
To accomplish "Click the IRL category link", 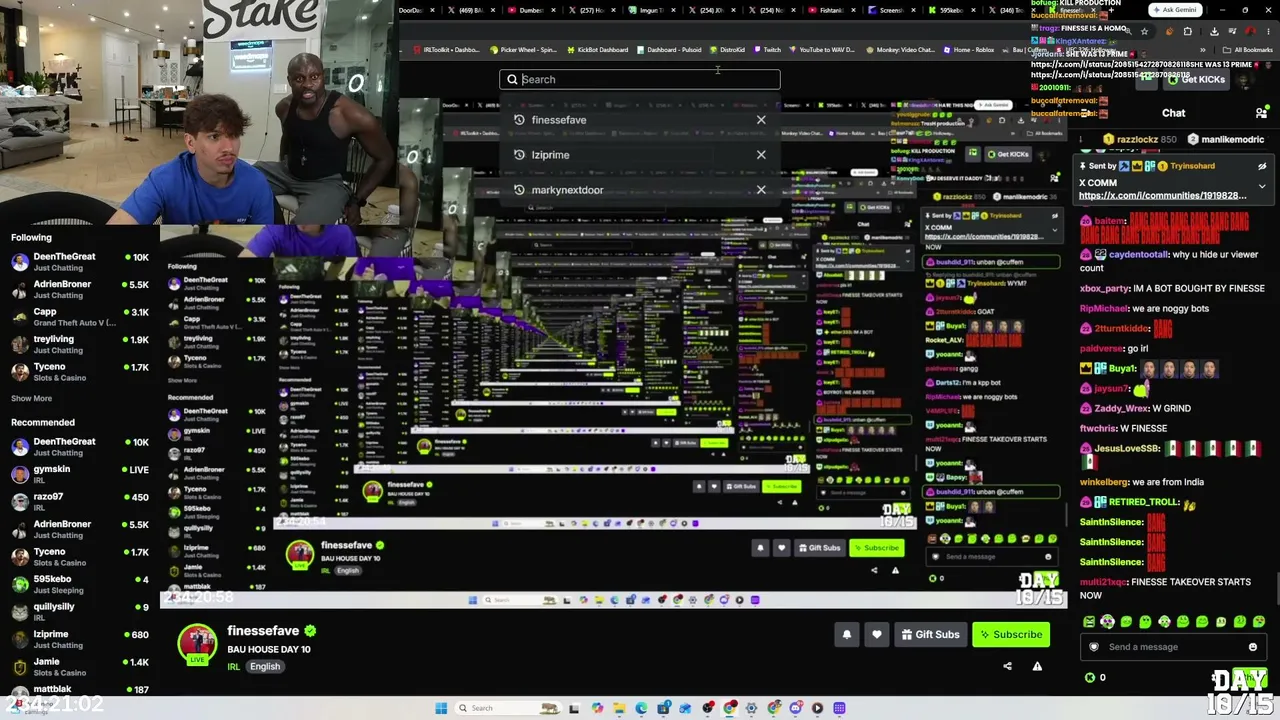I will (x=233, y=667).
